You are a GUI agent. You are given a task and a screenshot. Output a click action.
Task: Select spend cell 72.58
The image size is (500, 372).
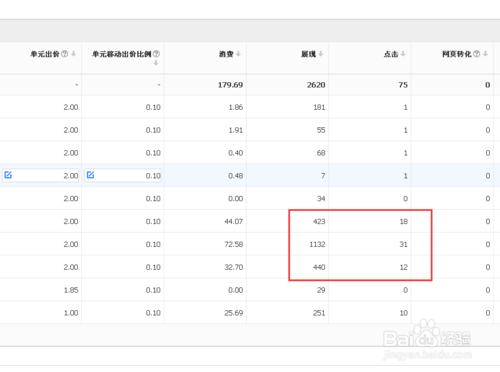pyautogui.click(x=234, y=244)
